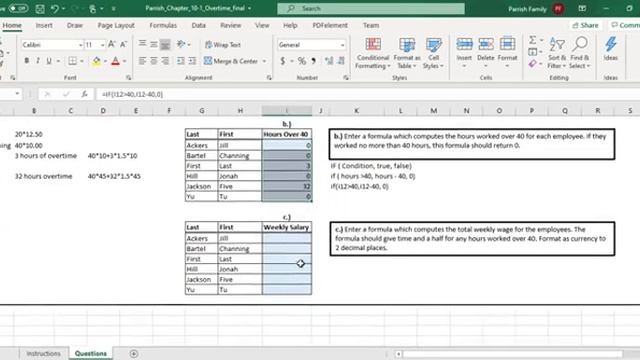Image resolution: width=640 pixels, height=360 pixels.
Task: Align cell text to the right
Action: click(x=165, y=61)
